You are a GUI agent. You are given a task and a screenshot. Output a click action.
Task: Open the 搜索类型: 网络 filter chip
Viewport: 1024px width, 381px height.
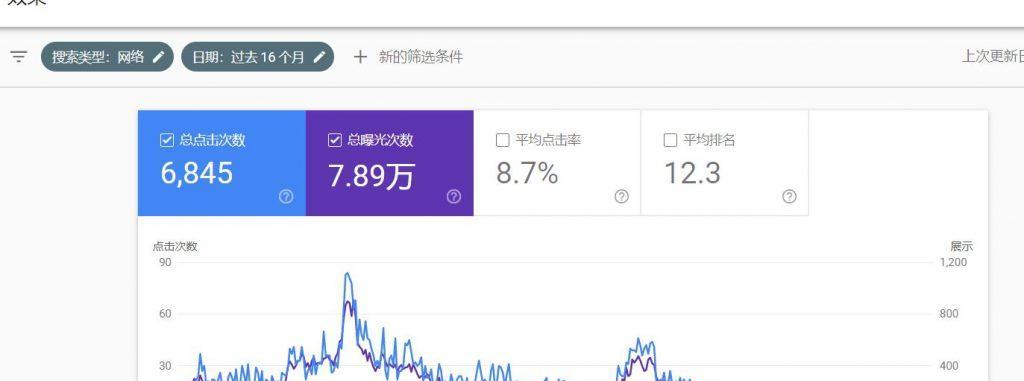[107, 57]
